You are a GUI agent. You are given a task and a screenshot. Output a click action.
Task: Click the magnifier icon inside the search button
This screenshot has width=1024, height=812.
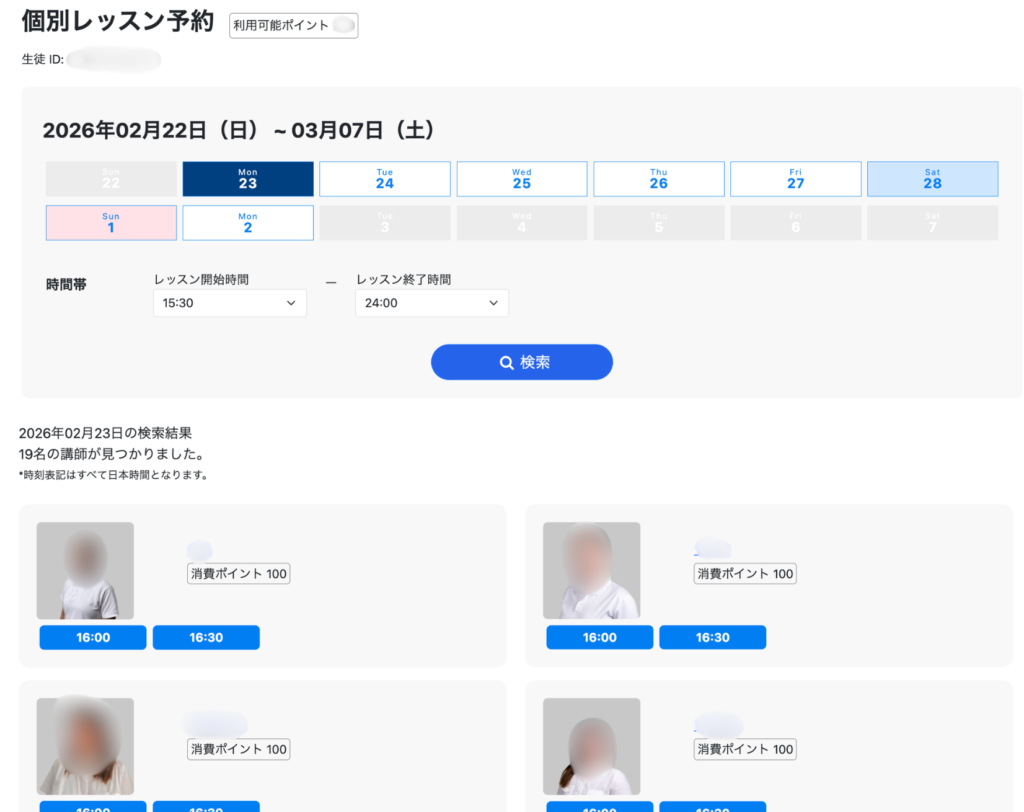(507, 362)
